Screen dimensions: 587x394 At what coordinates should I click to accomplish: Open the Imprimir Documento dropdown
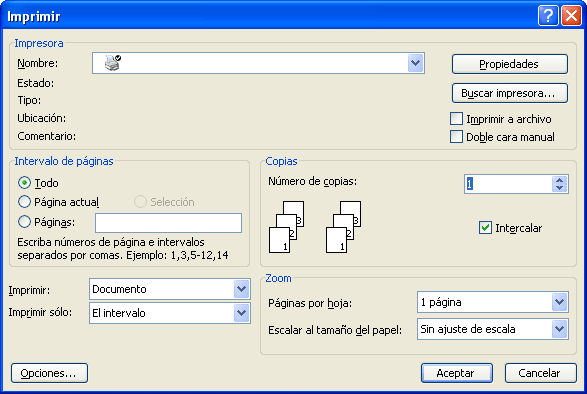241,289
